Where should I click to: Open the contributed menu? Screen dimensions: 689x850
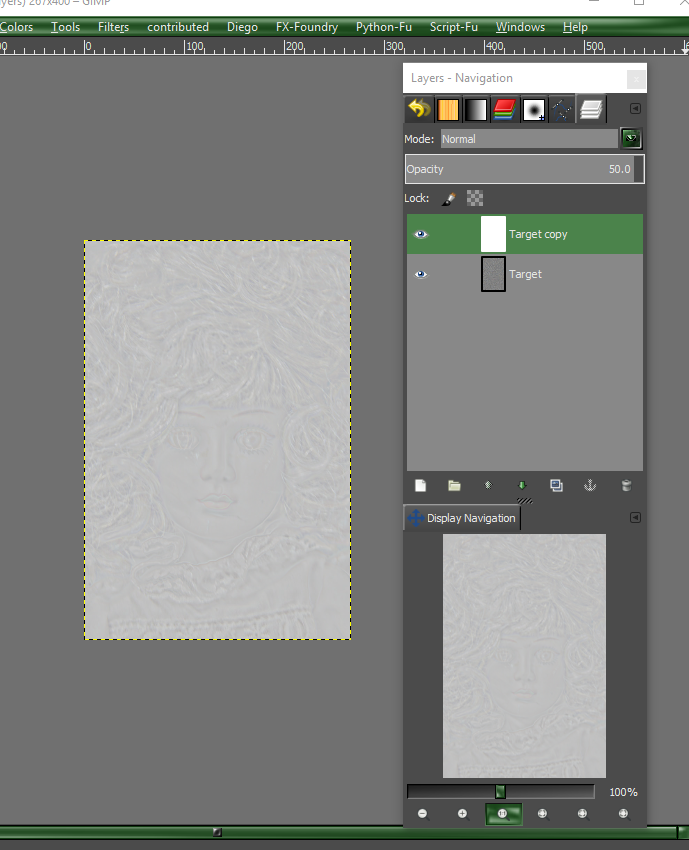(x=178, y=27)
